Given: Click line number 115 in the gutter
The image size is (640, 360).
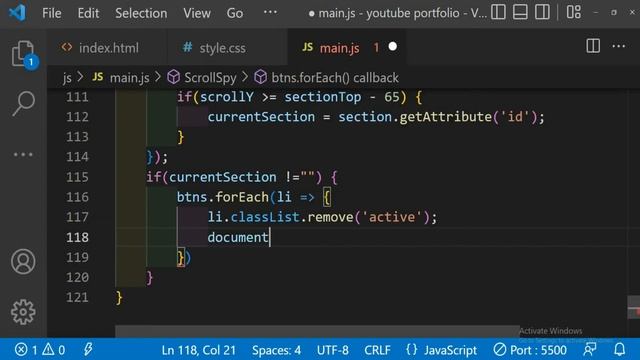Looking at the screenshot, I should (x=77, y=177).
